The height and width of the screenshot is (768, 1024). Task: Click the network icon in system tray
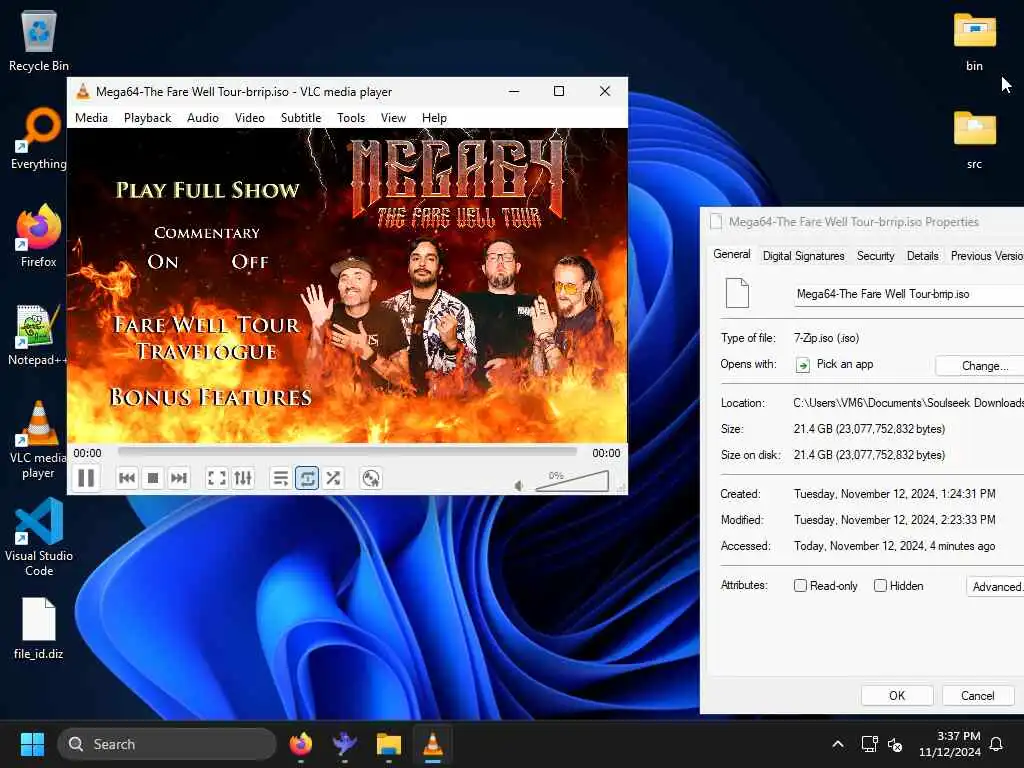pyautogui.click(x=869, y=744)
